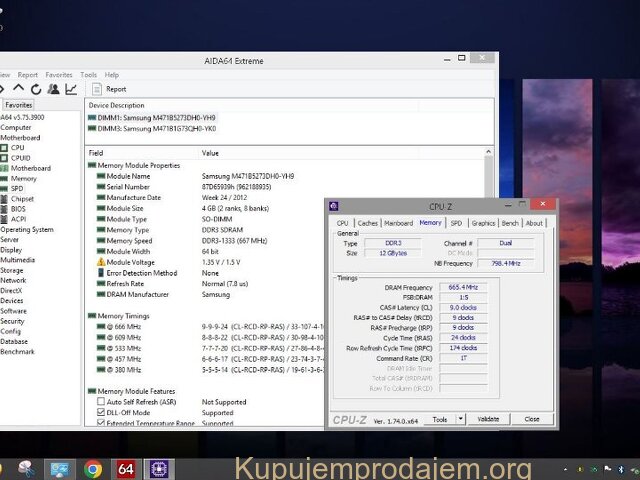The width and height of the screenshot is (640, 480).
Task: Click the Refresh toolbar icon in AIDA64
Action: (36, 89)
